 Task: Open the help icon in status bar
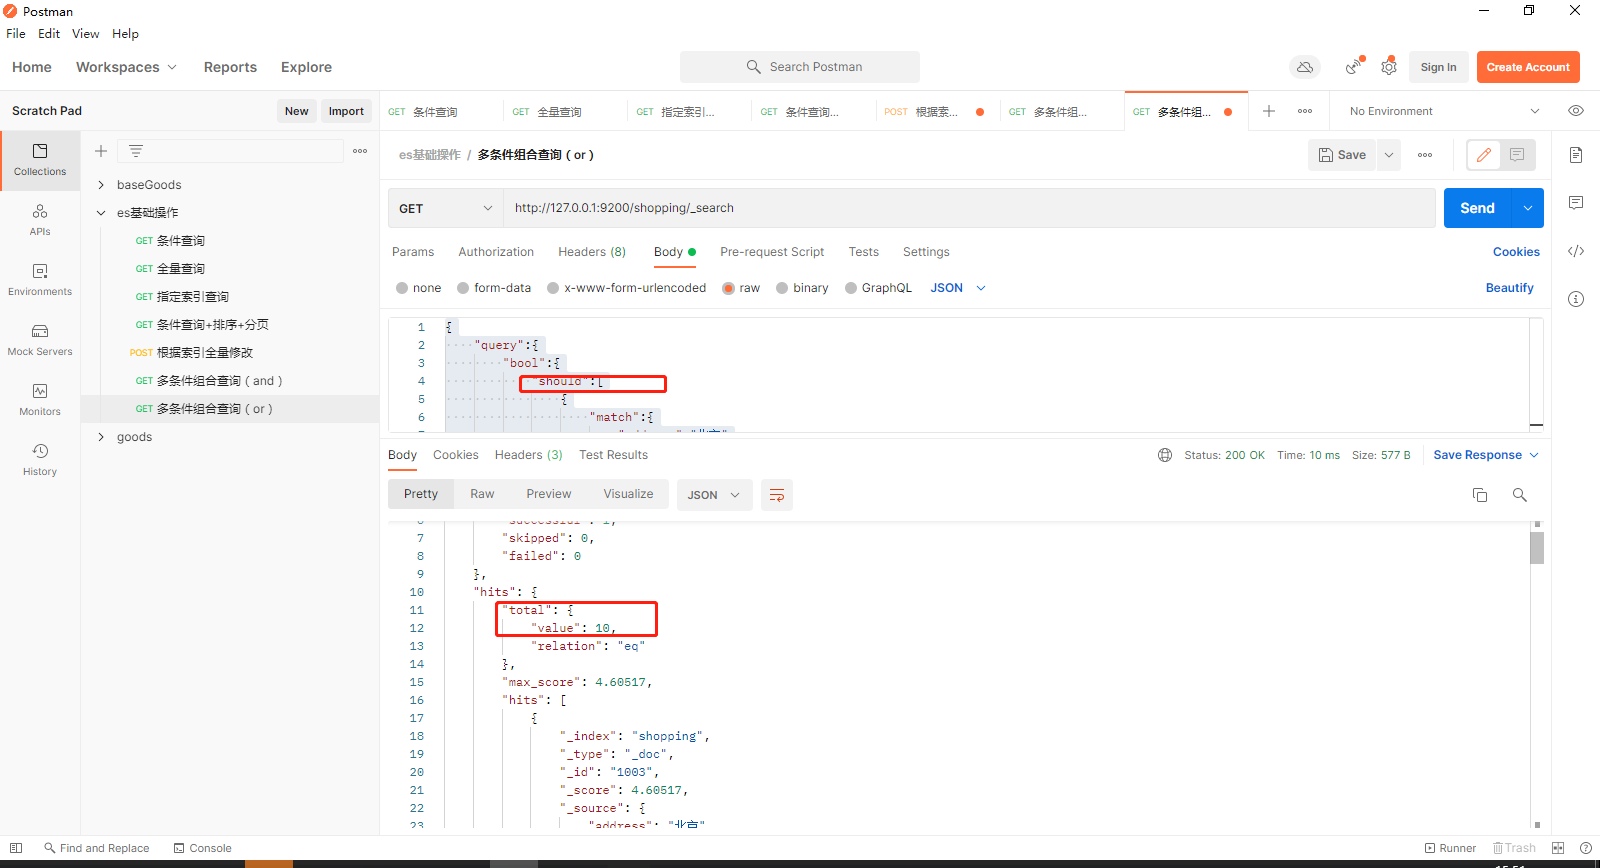1586,848
